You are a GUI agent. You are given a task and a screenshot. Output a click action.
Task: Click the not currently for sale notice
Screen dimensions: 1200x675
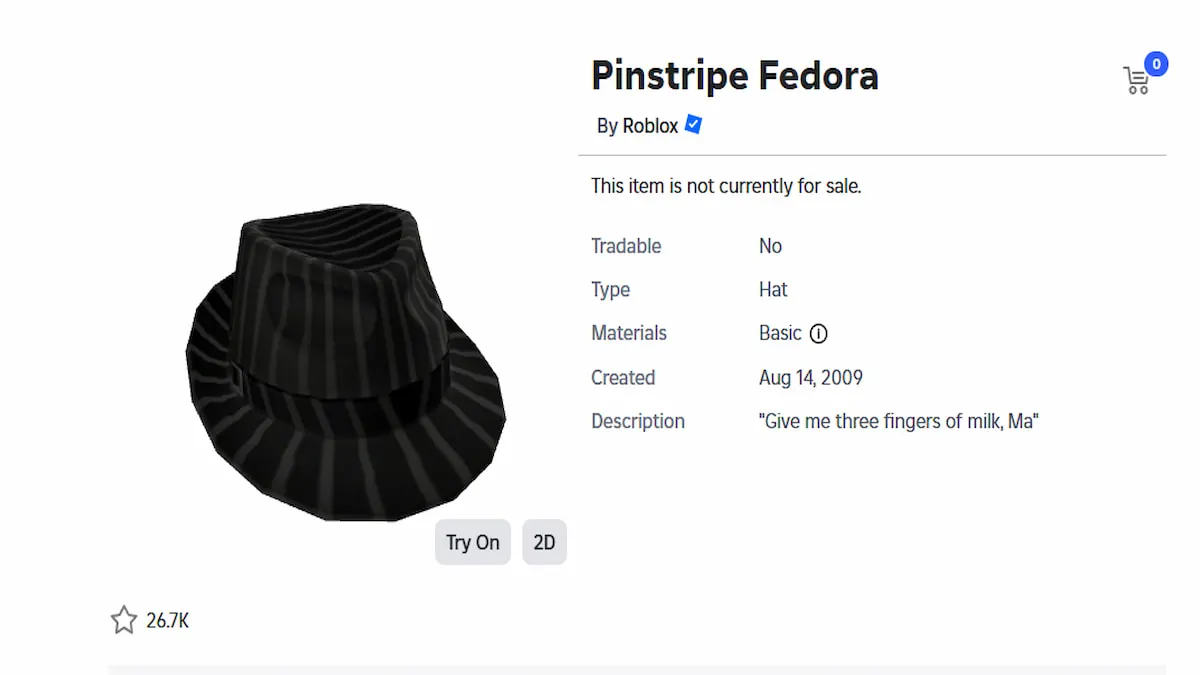[726, 186]
